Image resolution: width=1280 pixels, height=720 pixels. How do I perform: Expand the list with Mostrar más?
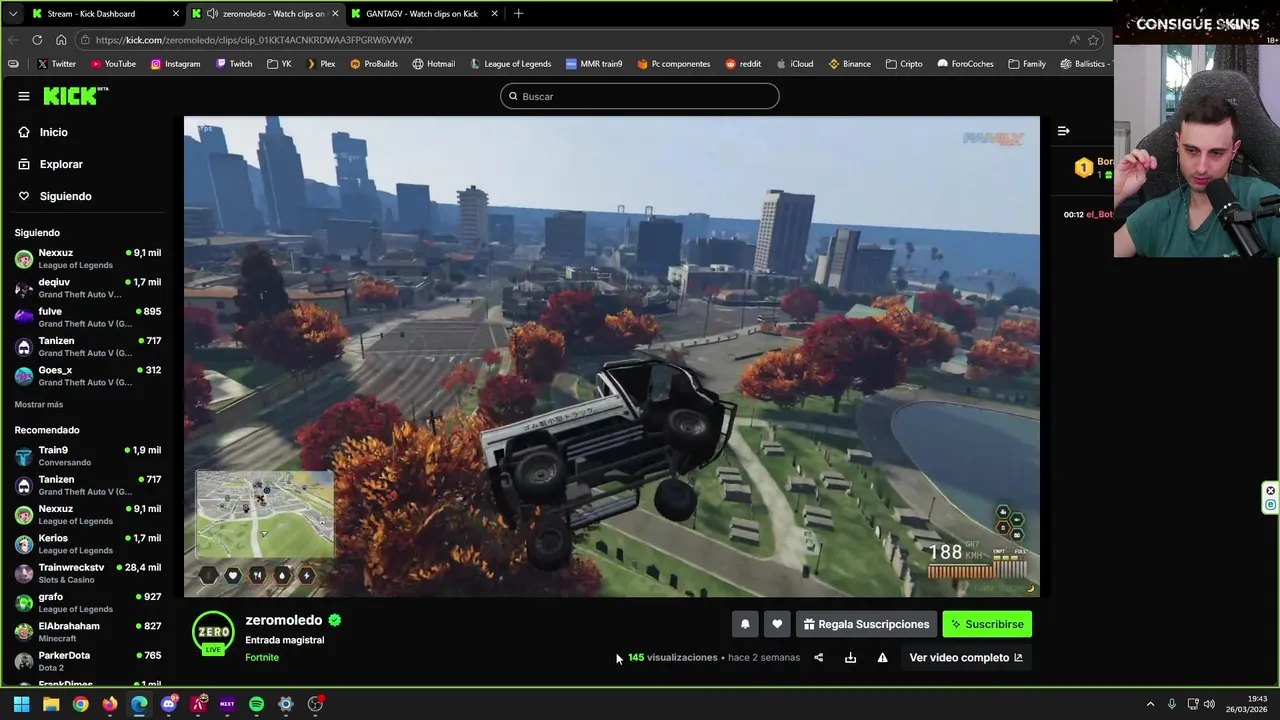point(39,404)
